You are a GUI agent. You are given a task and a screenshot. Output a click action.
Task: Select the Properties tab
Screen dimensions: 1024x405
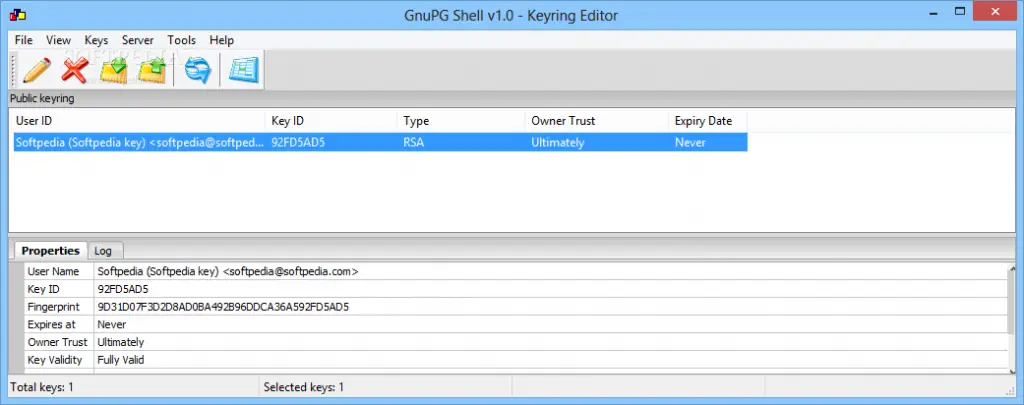[50, 251]
